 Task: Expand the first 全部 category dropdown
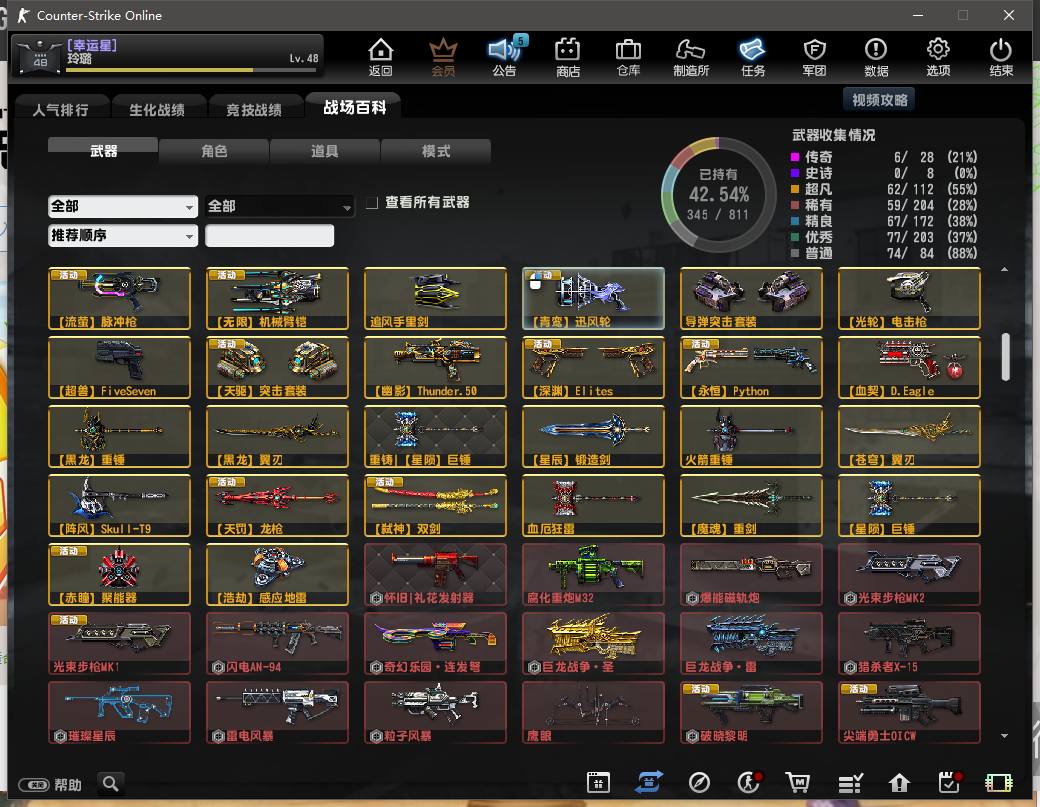coord(123,206)
